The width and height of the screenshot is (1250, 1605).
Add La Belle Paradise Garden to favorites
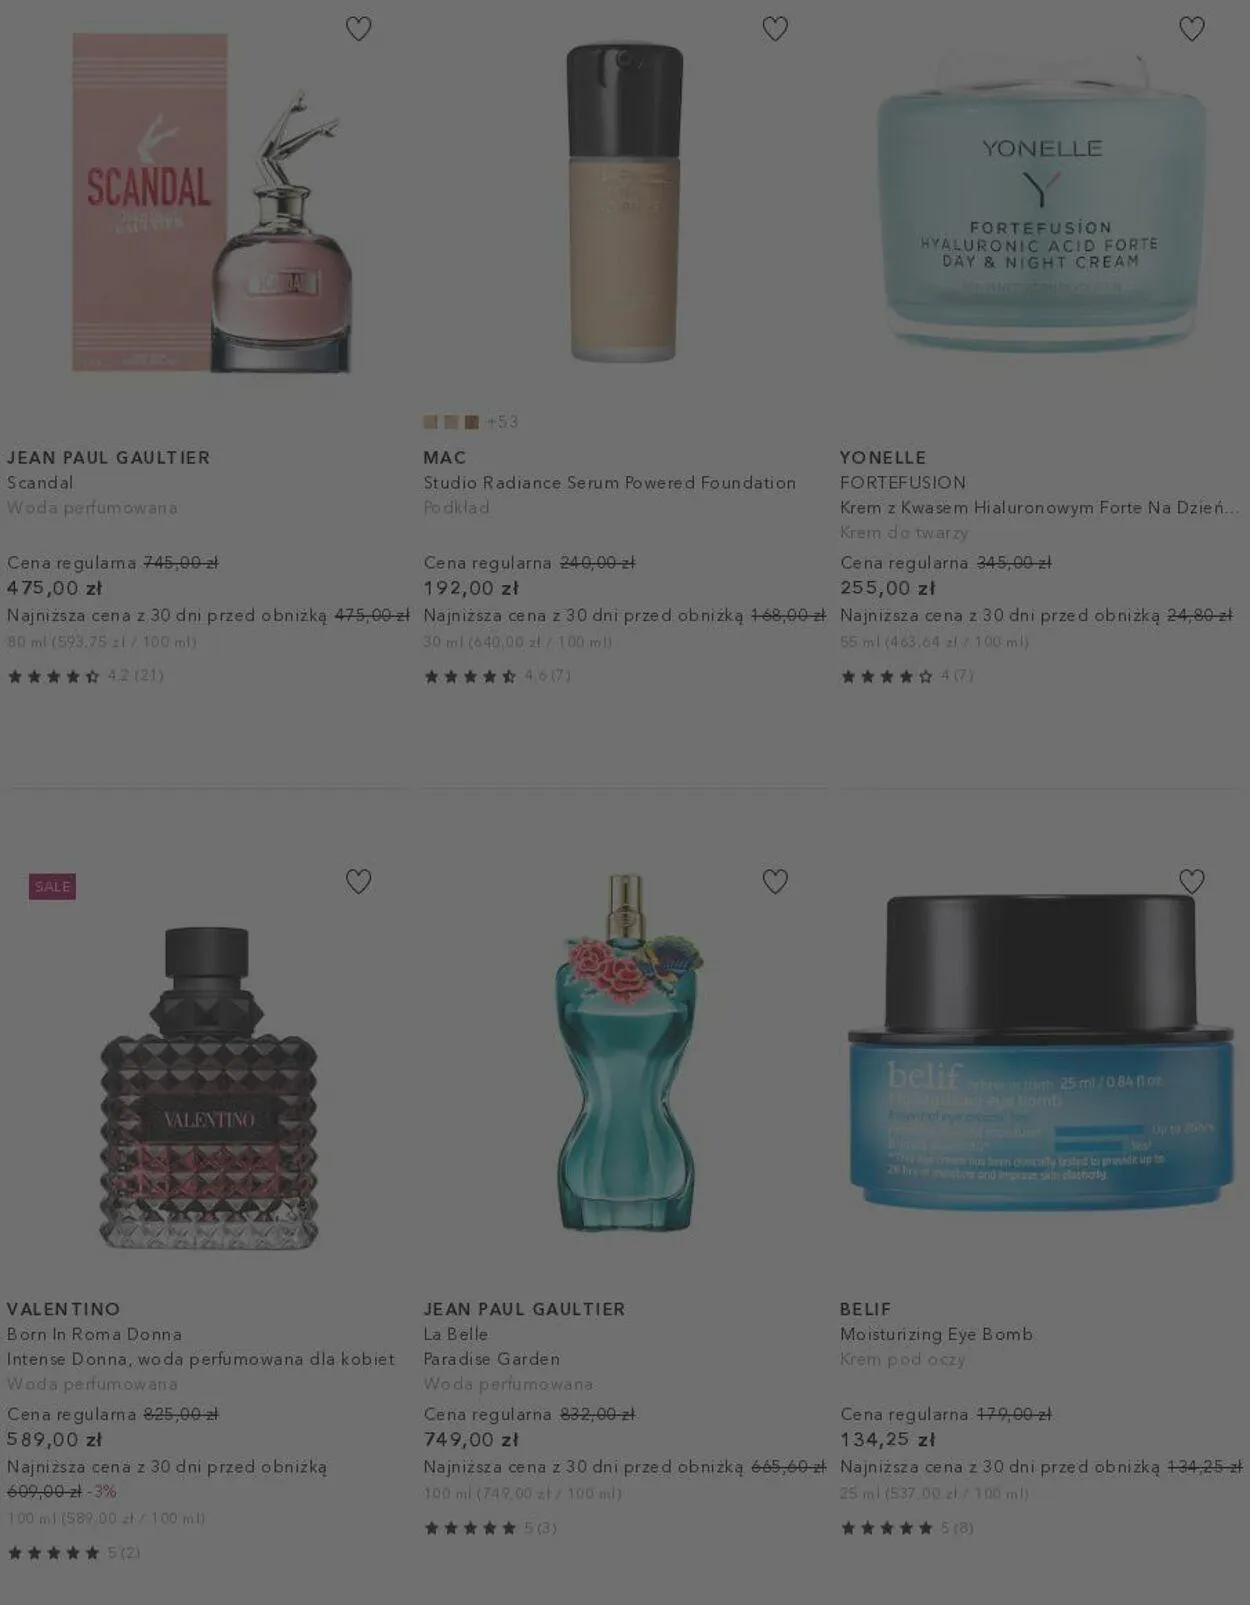pos(775,881)
